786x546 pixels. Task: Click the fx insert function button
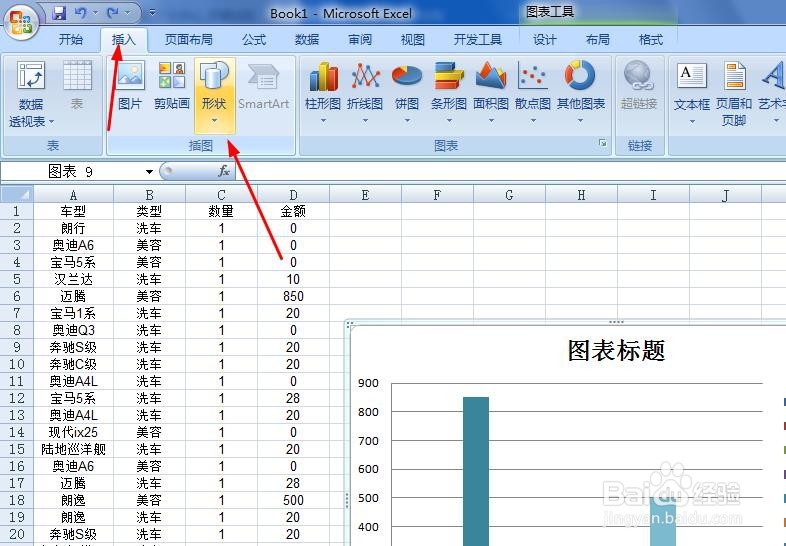pos(224,171)
